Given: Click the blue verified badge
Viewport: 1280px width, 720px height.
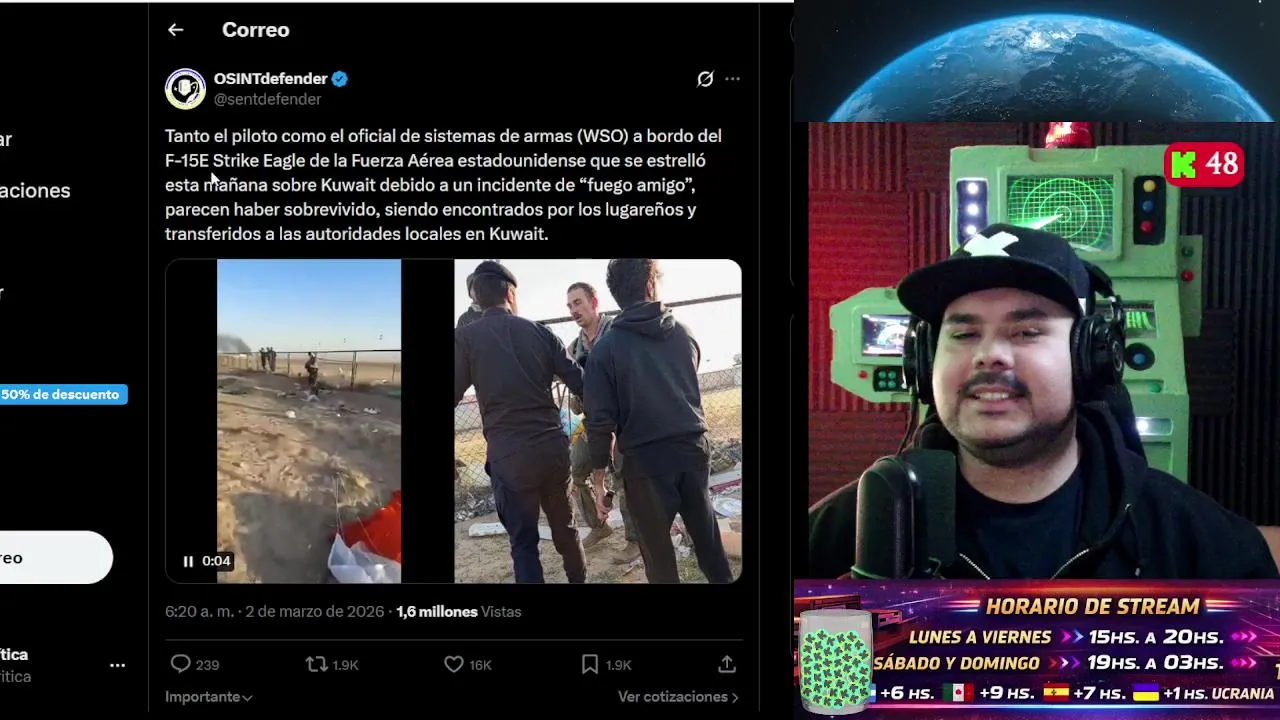Looking at the screenshot, I should pos(340,79).
